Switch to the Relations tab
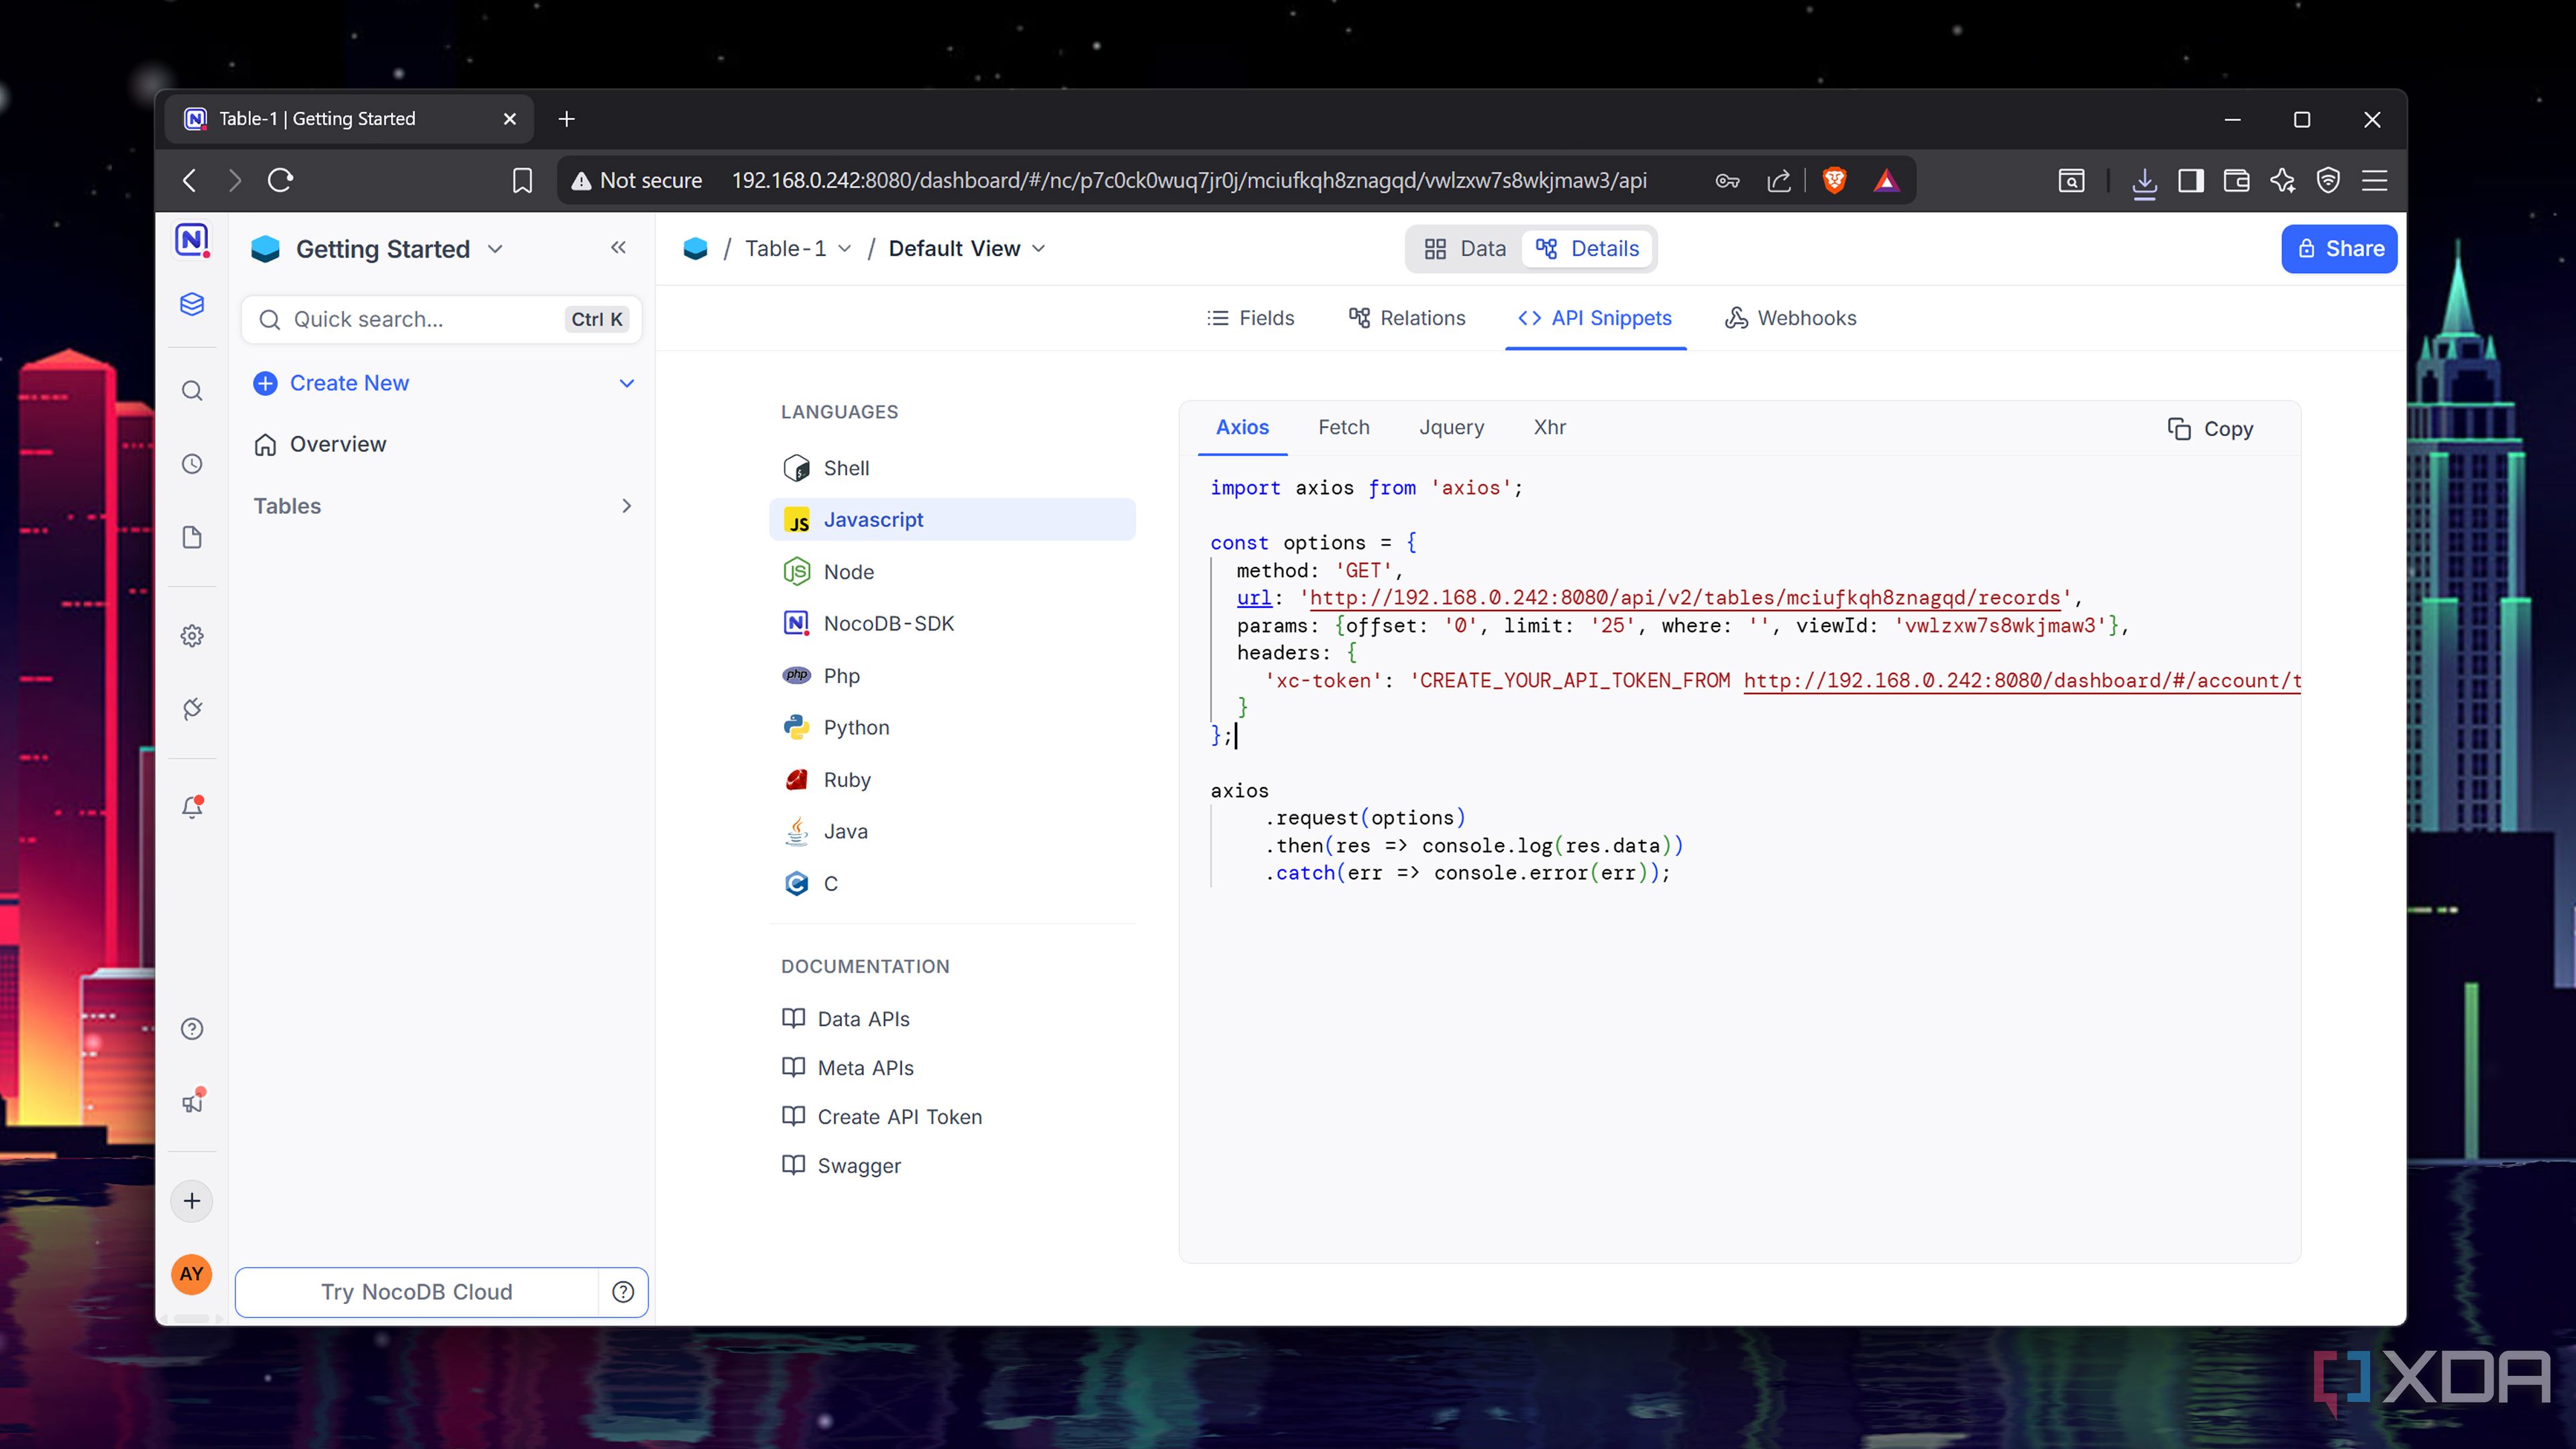The image size is (2576, 1449). click(x=1407, y=318)
